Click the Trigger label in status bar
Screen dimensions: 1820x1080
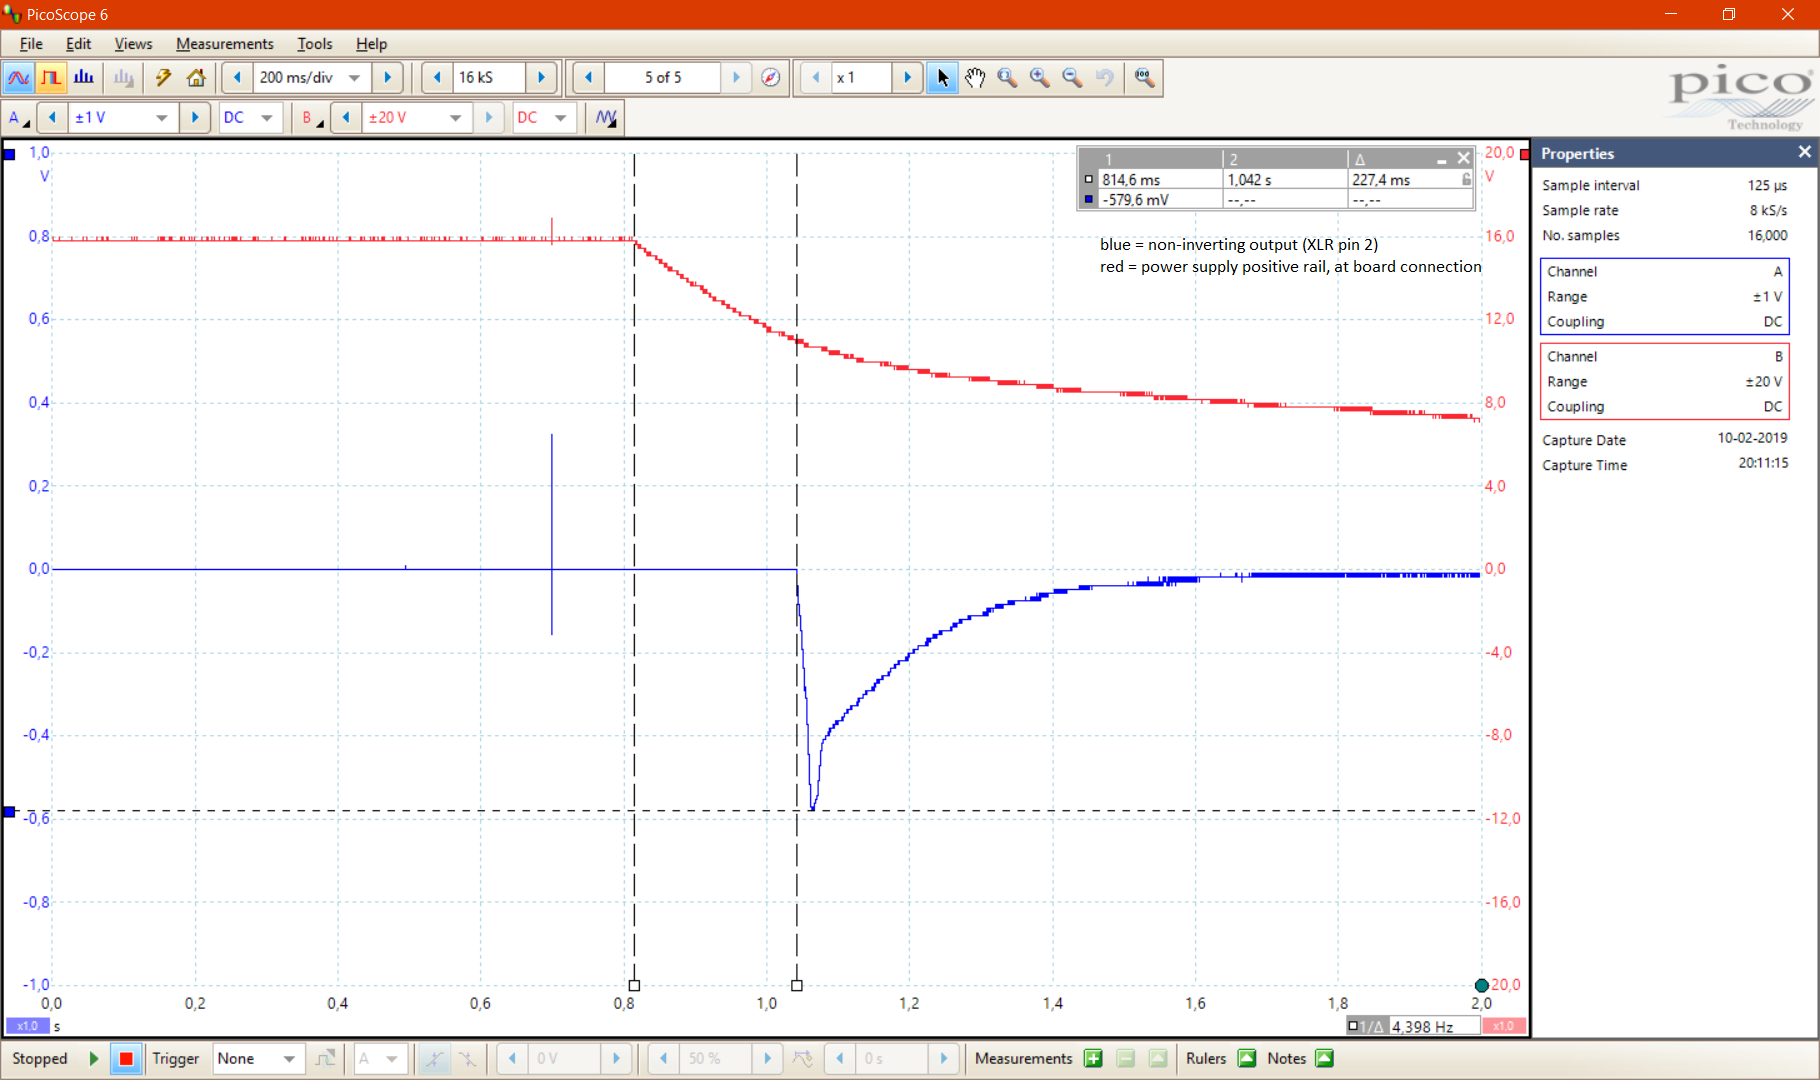(175, 1058)
